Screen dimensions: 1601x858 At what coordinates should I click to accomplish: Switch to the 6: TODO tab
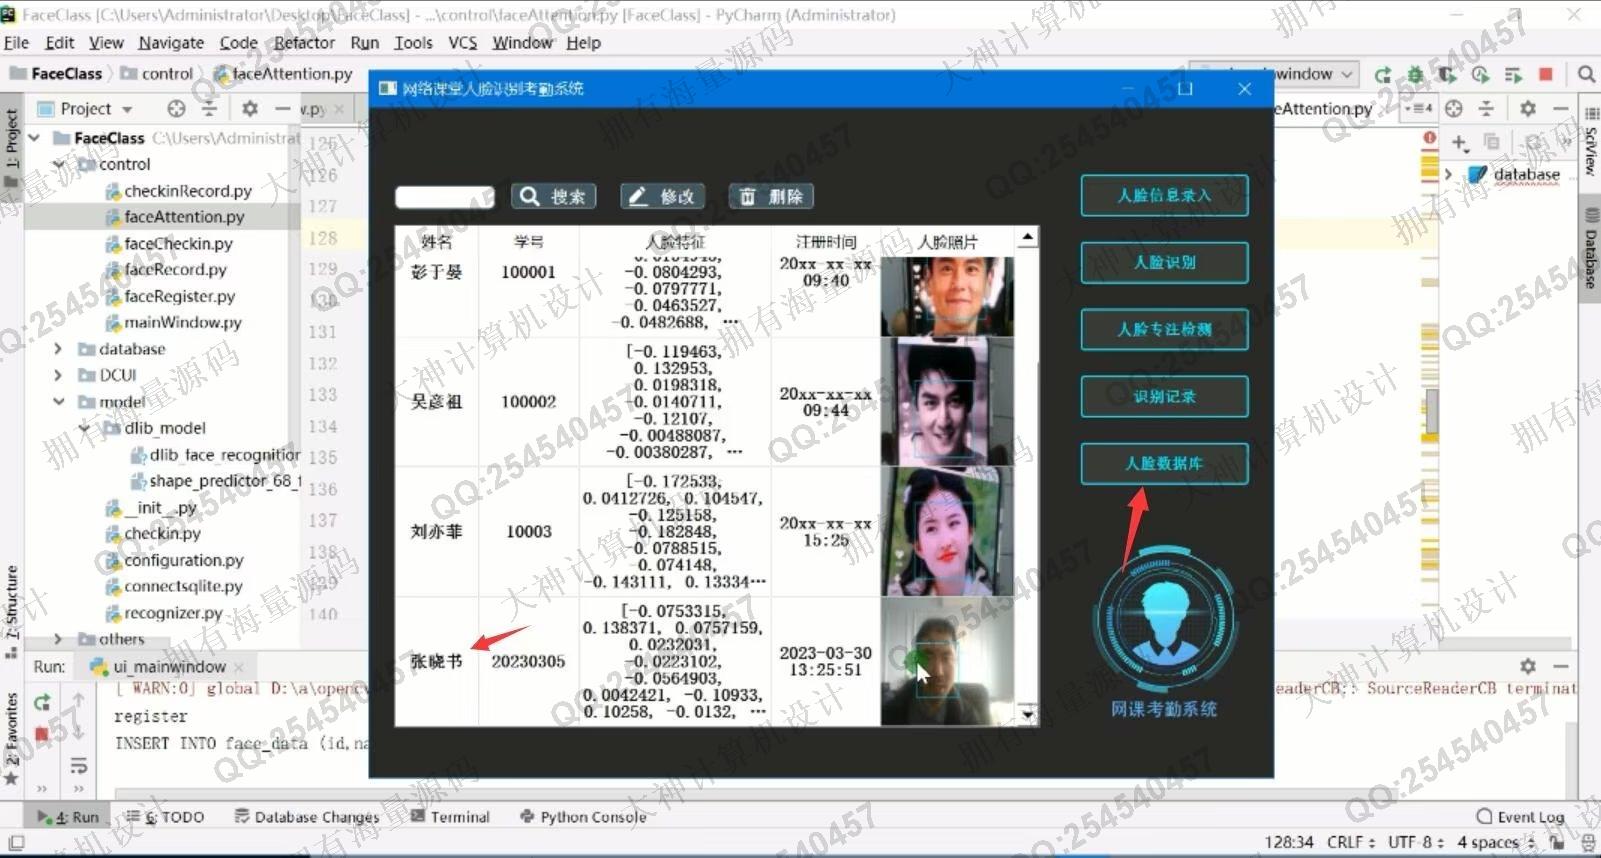[165, 817]
